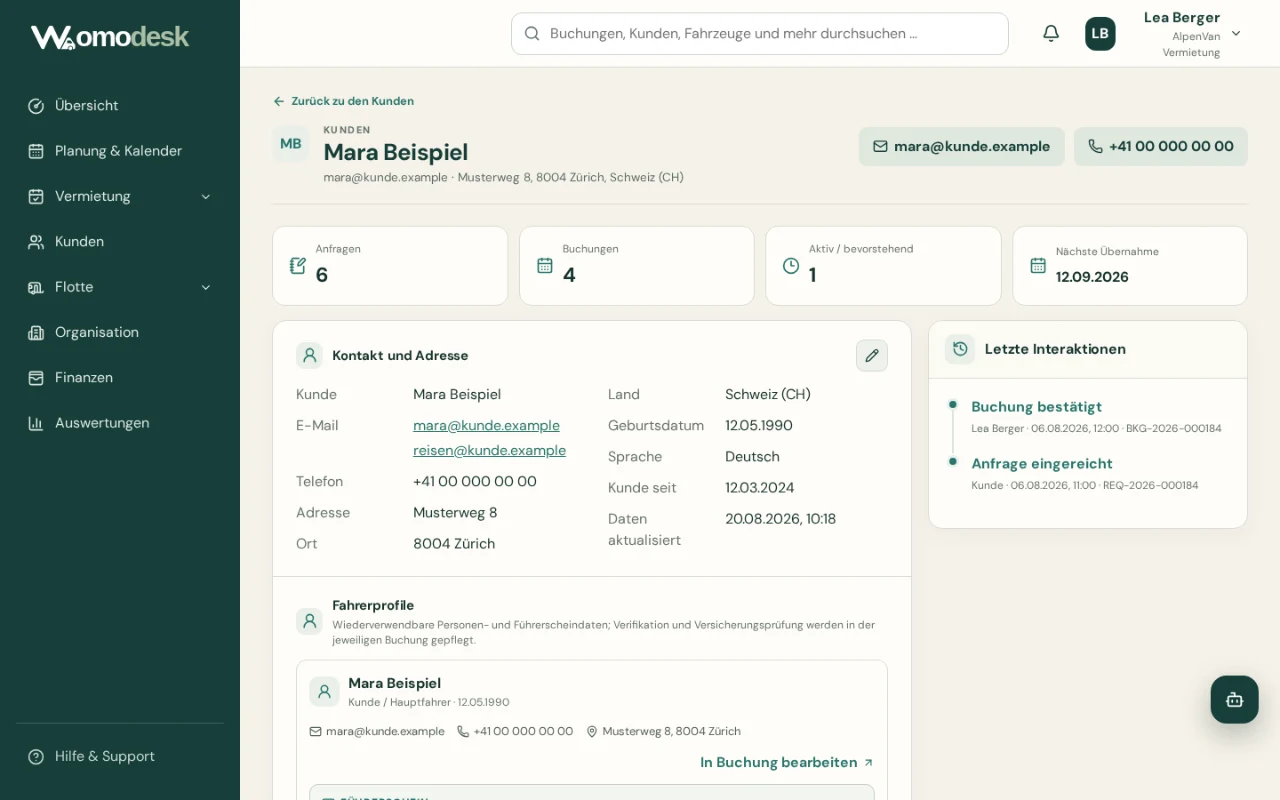Viewport: 1280px width, 800px height.
Task: Open Organisation page
Action: tap(120, 332)
